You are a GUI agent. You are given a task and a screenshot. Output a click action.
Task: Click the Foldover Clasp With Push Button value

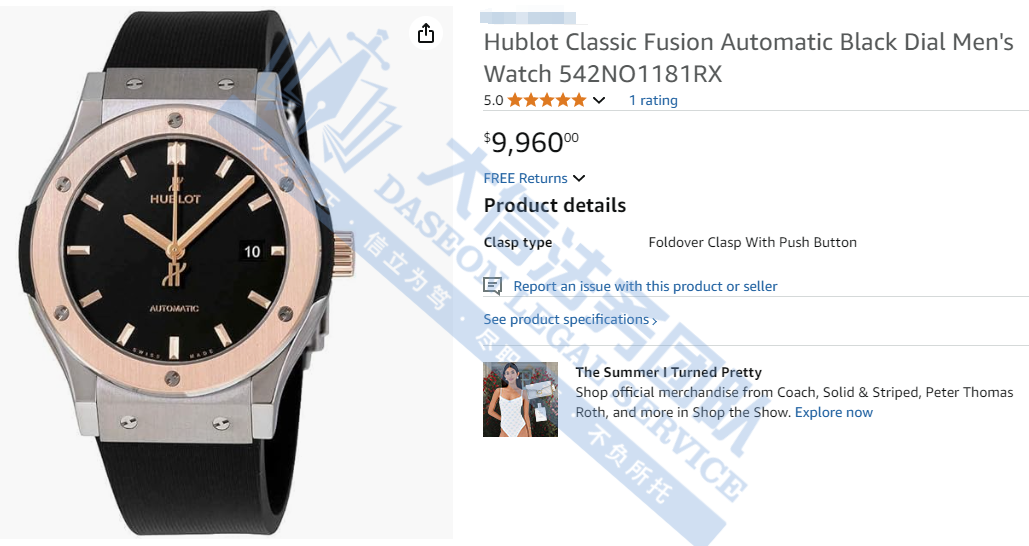(752, 242)
